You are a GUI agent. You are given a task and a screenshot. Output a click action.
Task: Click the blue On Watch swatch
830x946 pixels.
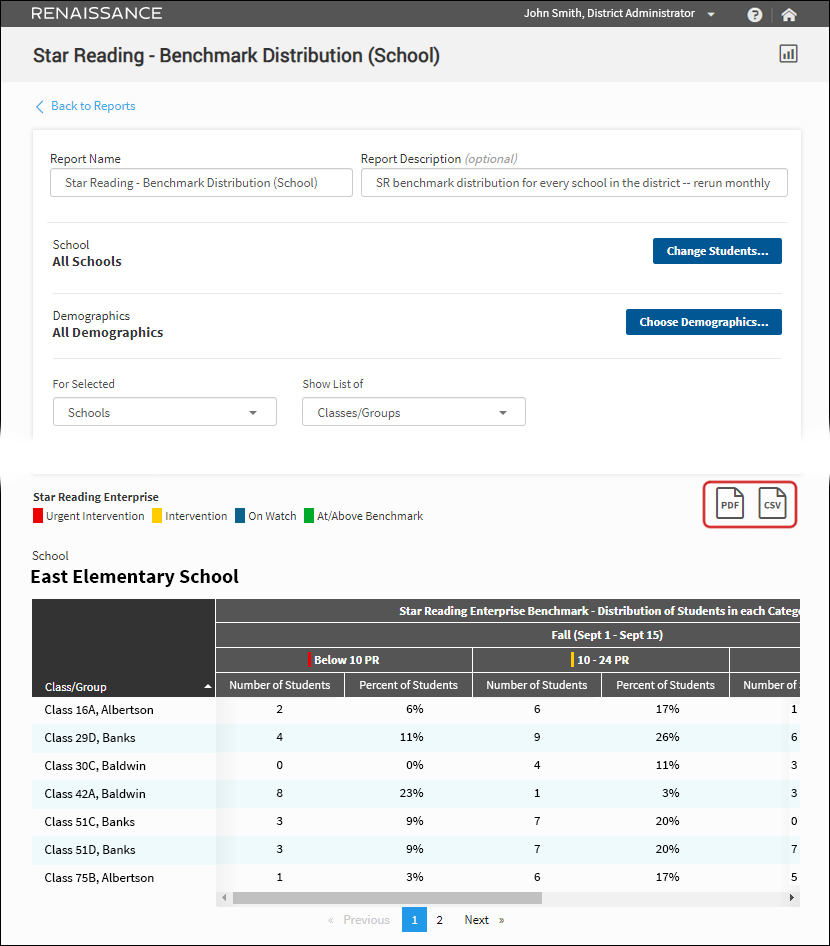pyautogui.click(x=240, y=516)
